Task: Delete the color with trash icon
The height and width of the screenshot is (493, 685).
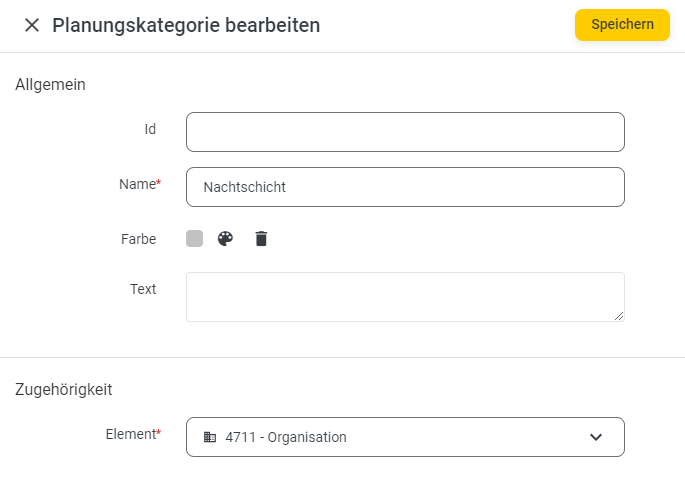Action: pyautogui.click(x=261, y=239)
